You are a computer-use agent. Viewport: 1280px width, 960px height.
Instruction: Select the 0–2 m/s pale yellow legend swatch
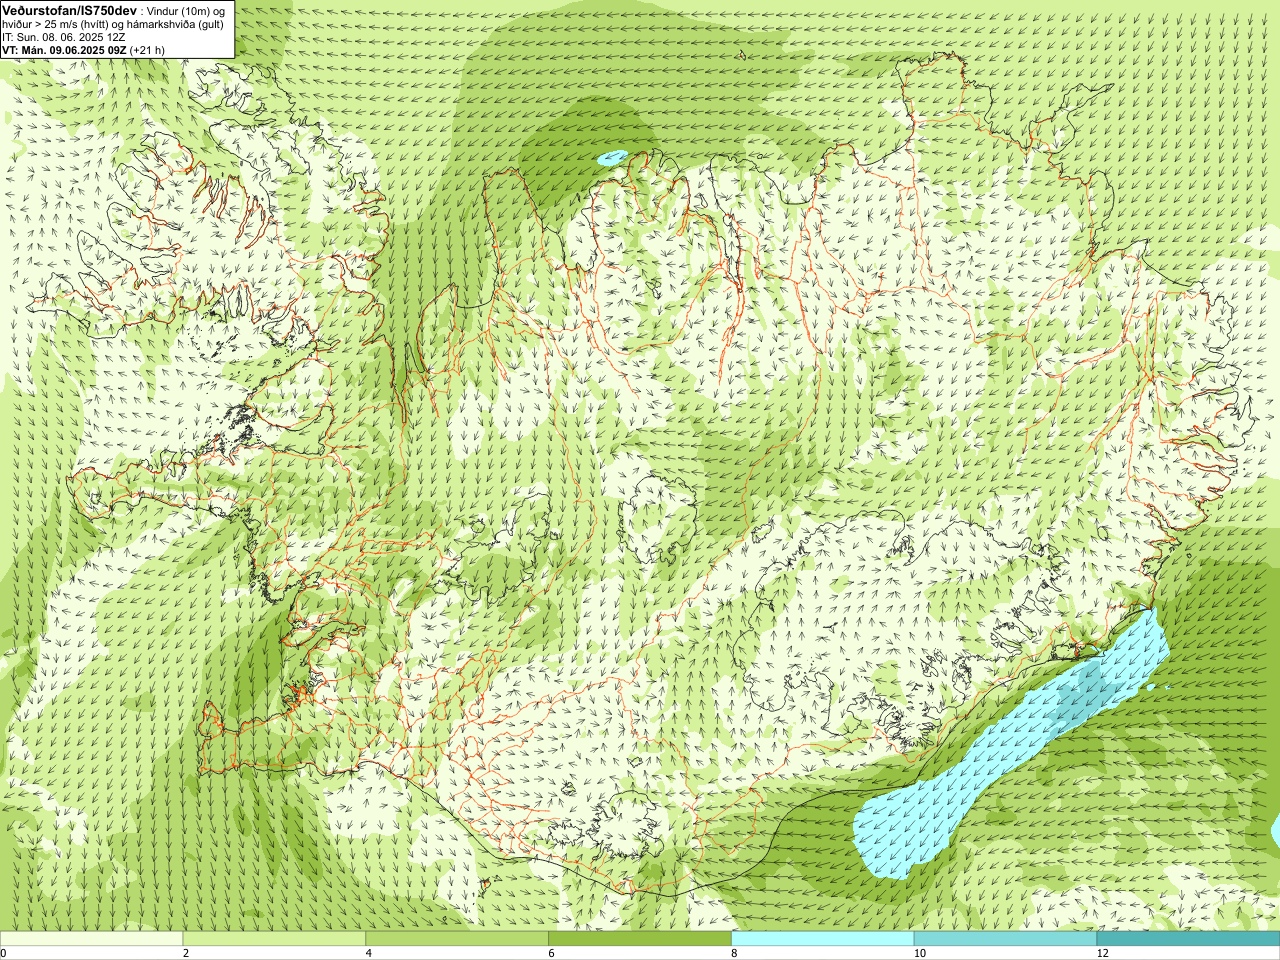coord(91,939)
